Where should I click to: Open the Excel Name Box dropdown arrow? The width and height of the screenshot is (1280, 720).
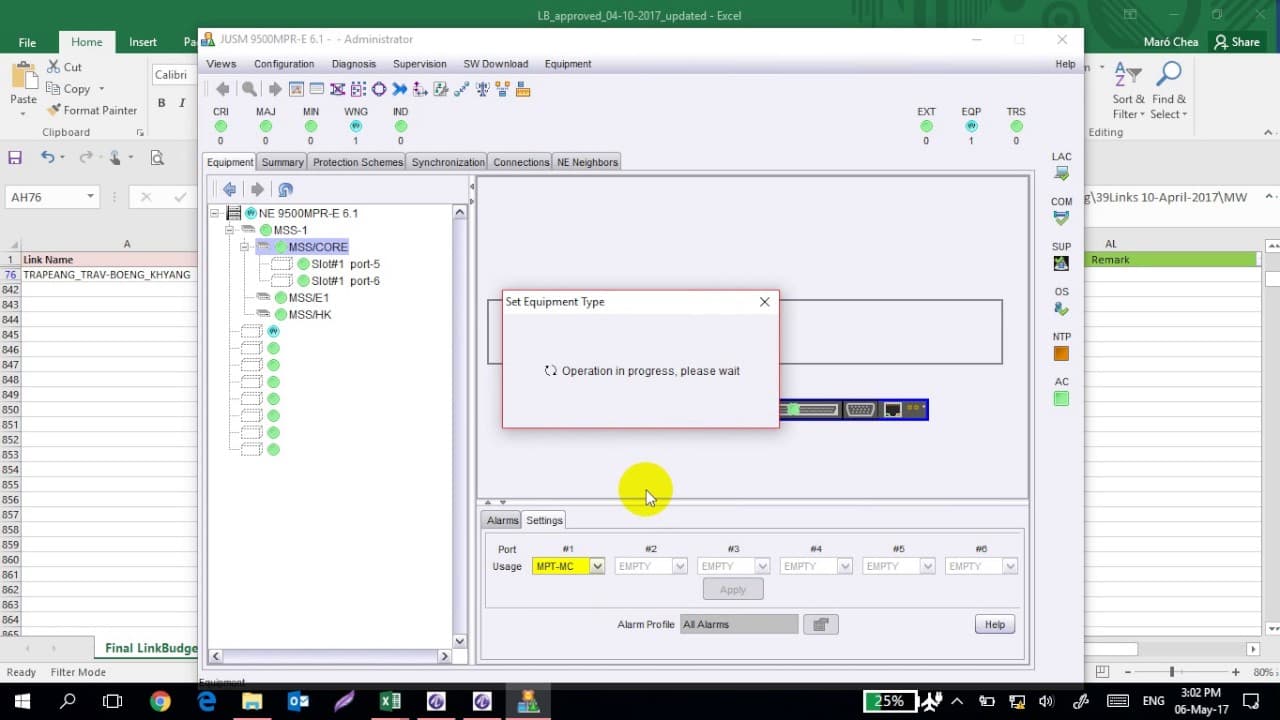tap(90, 197)
